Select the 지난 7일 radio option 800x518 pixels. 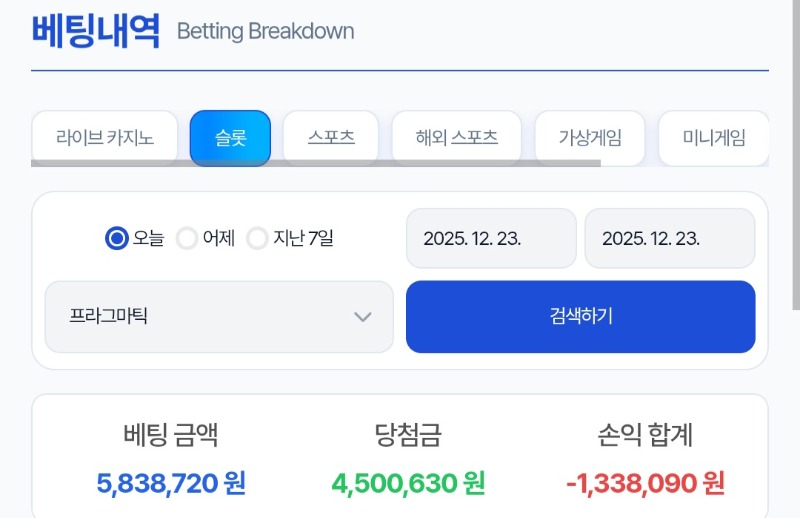coord(258,238)
